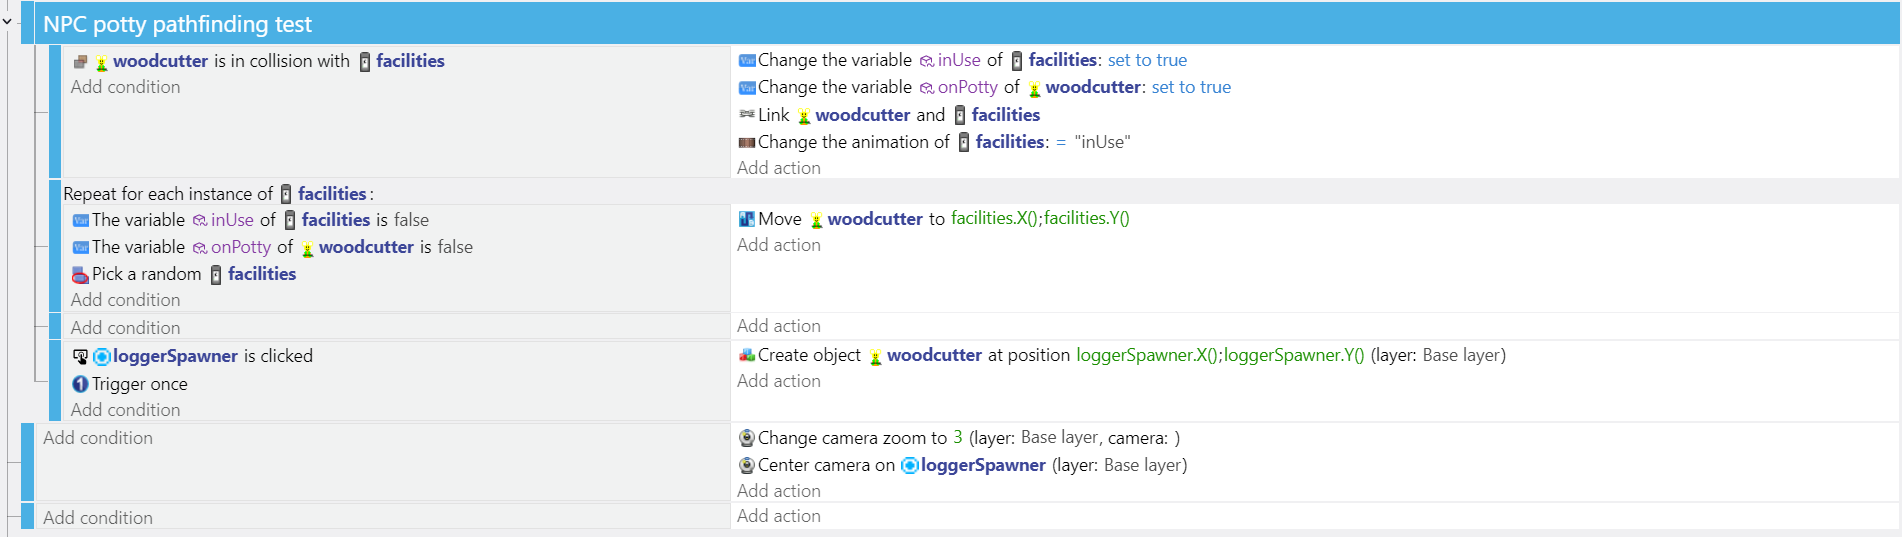
Task: Click Add condition under Trigger once
Action: (x=125, y=410)
